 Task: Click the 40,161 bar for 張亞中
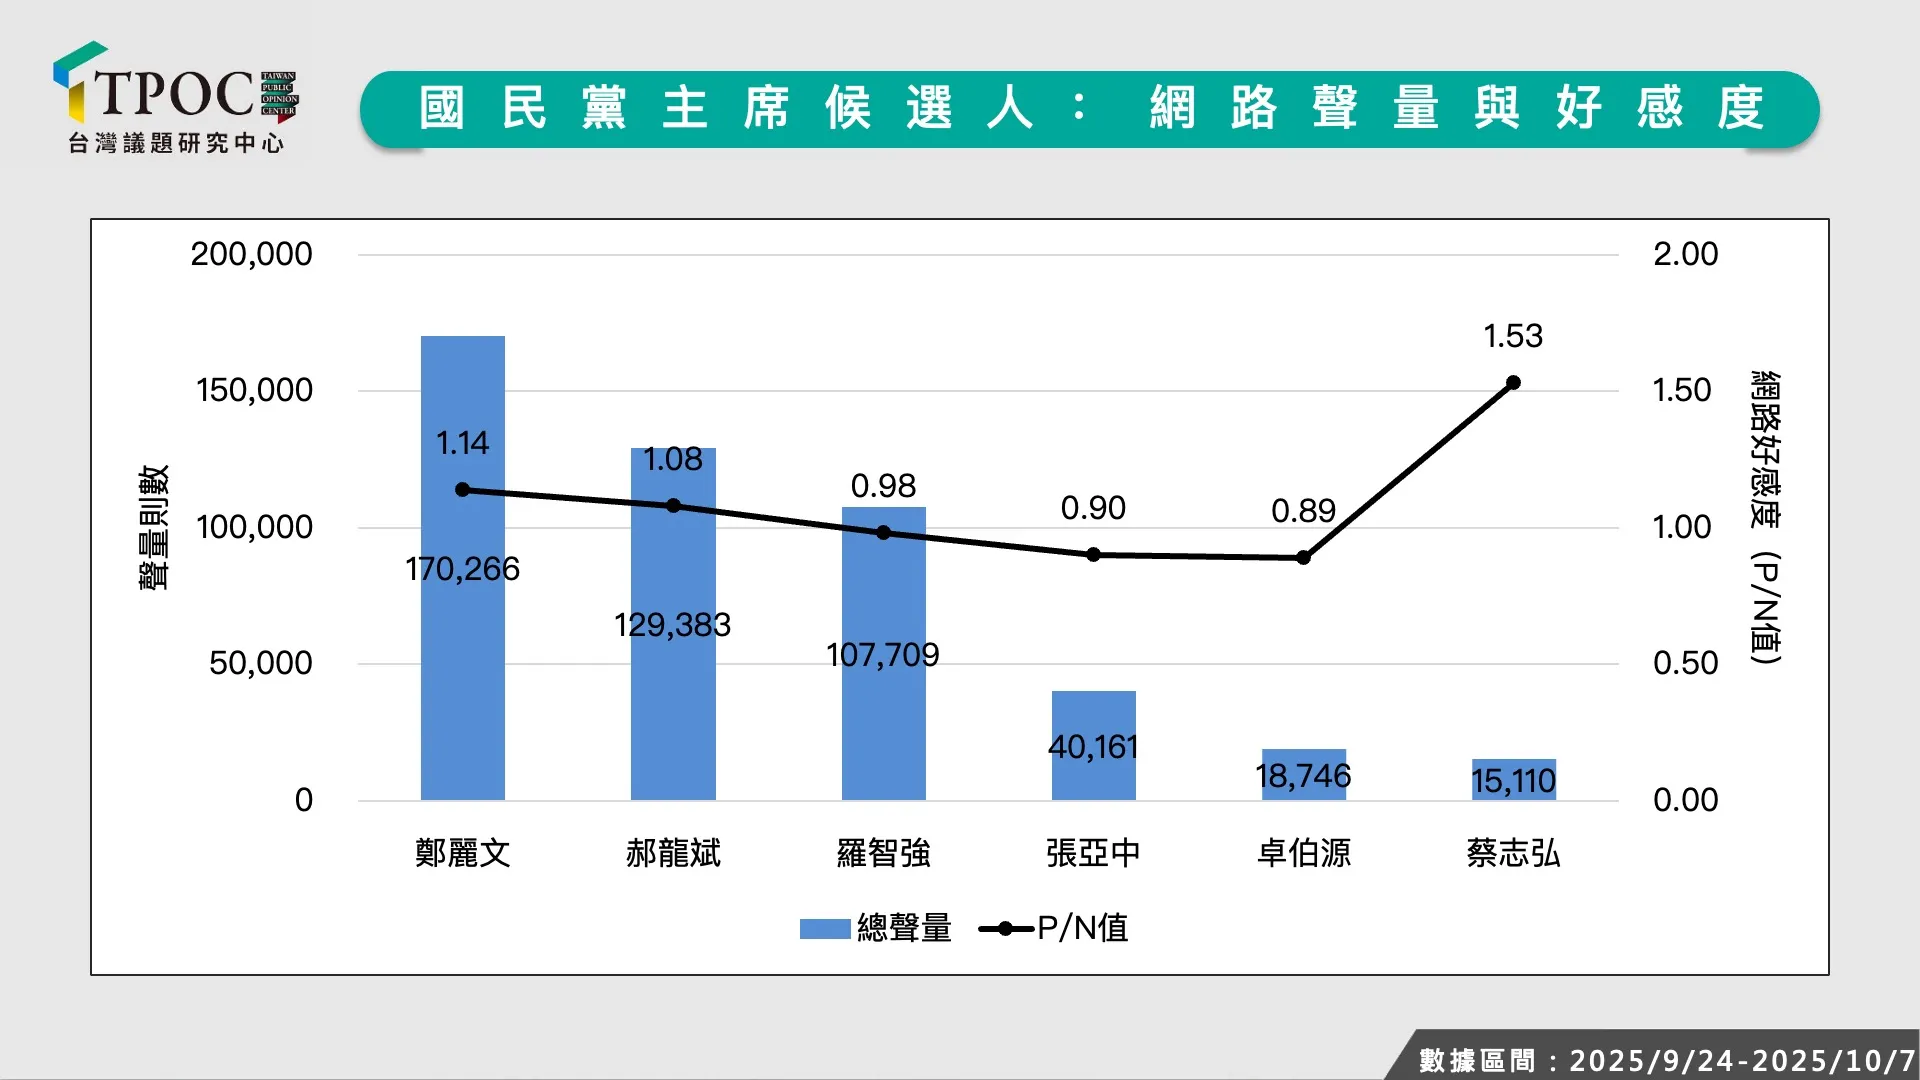click(x=1093, y=745)
